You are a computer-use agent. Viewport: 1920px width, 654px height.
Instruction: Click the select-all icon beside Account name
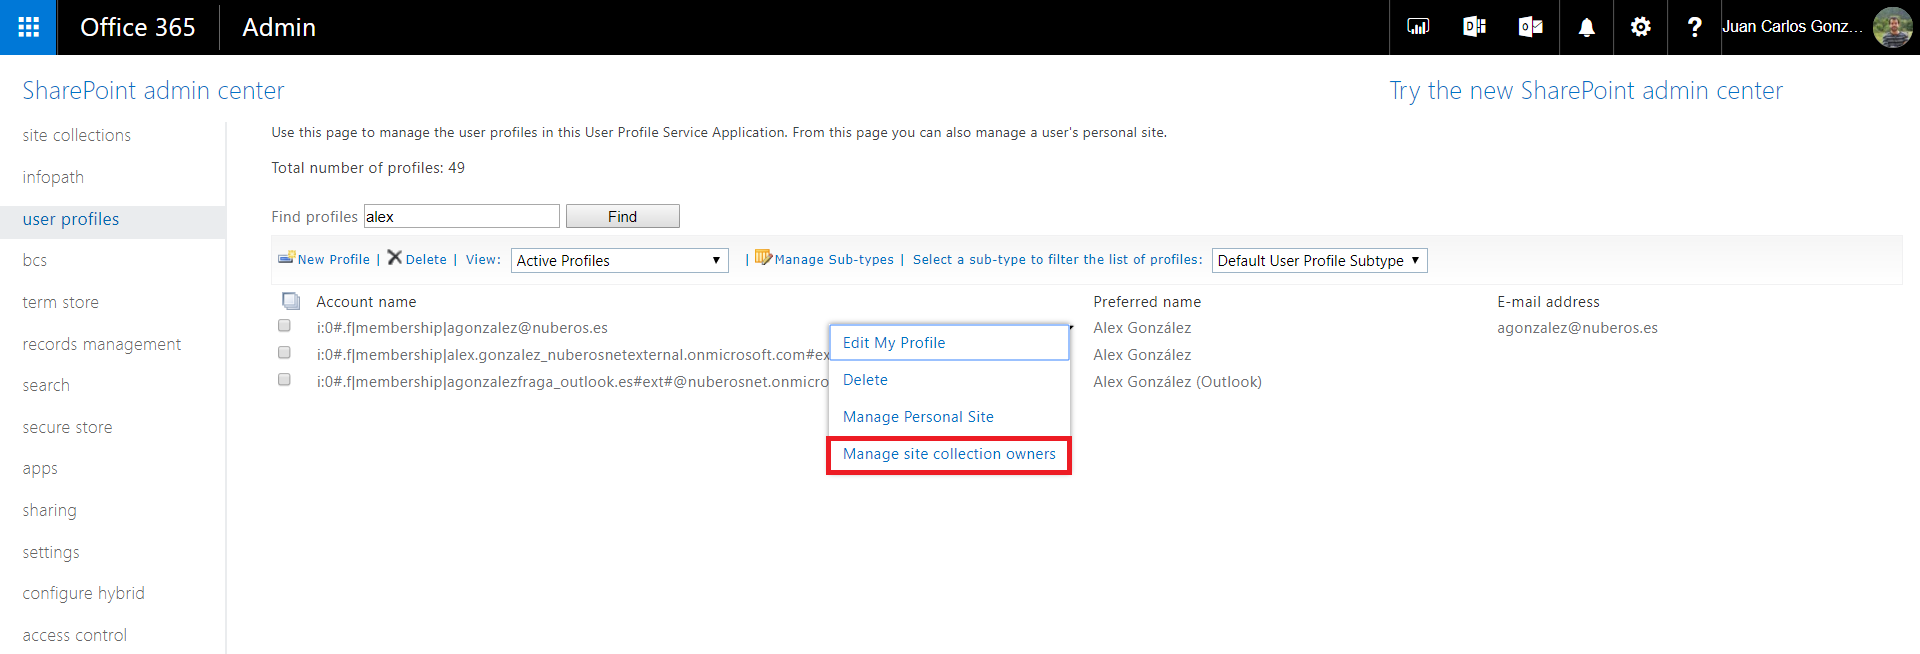(291, 301)
